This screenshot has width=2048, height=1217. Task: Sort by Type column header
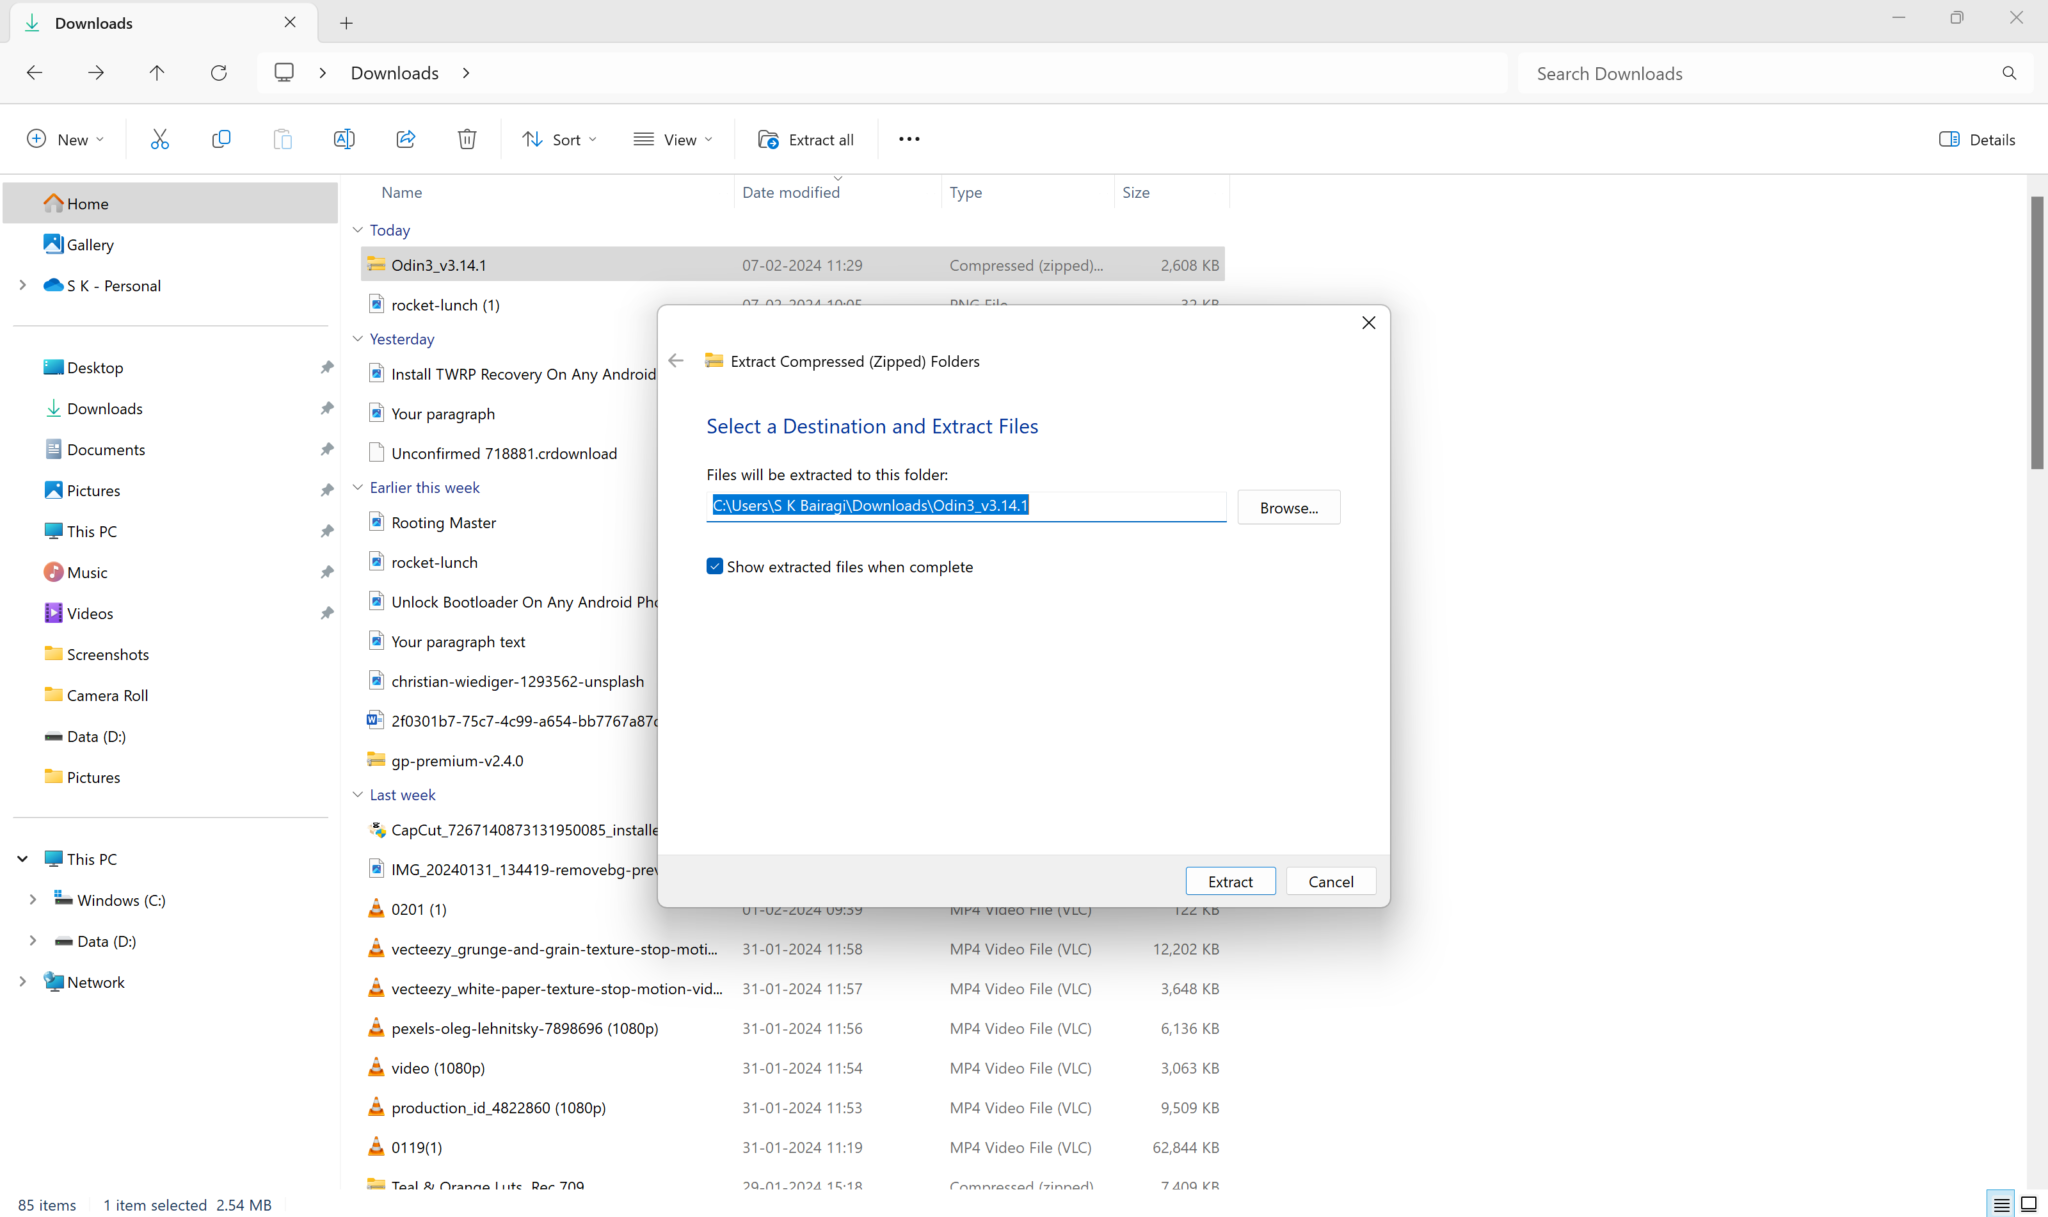pyautogui.click(x=965, y=192)
